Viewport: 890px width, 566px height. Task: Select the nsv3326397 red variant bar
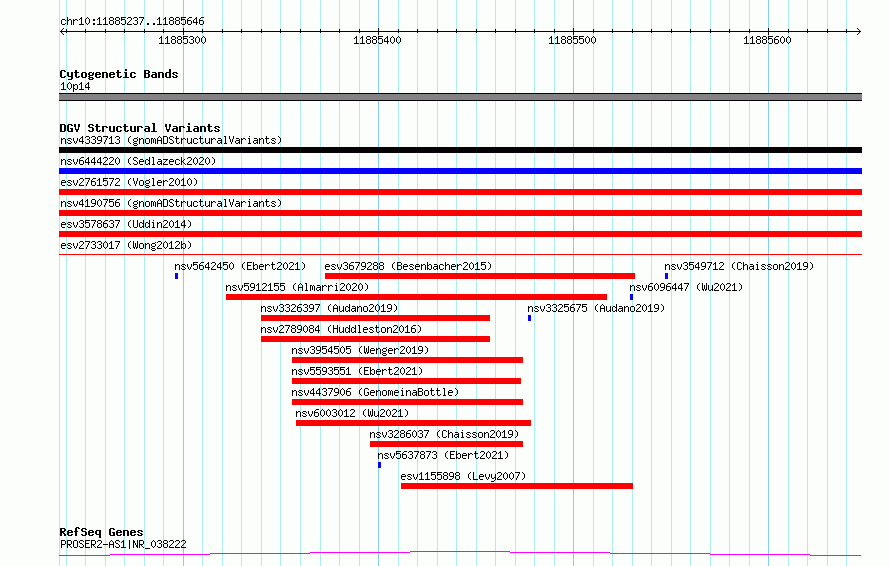click(x=375, y=318)
